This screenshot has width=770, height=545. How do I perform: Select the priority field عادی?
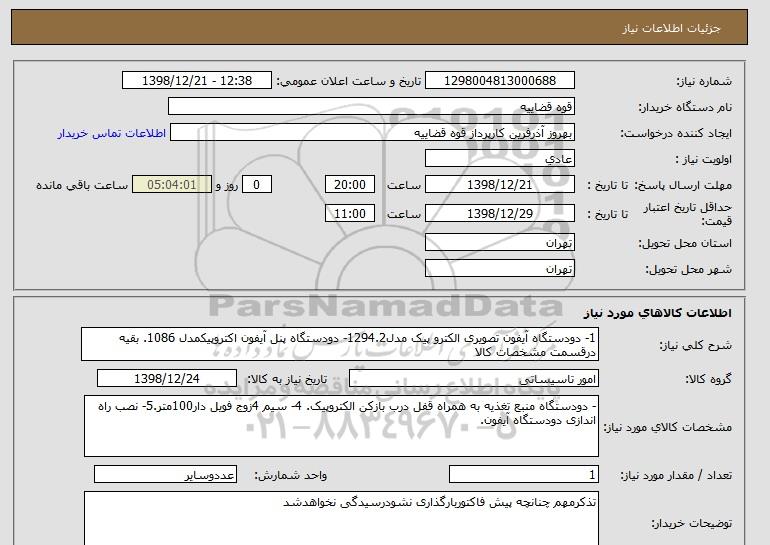coord(499,159)
